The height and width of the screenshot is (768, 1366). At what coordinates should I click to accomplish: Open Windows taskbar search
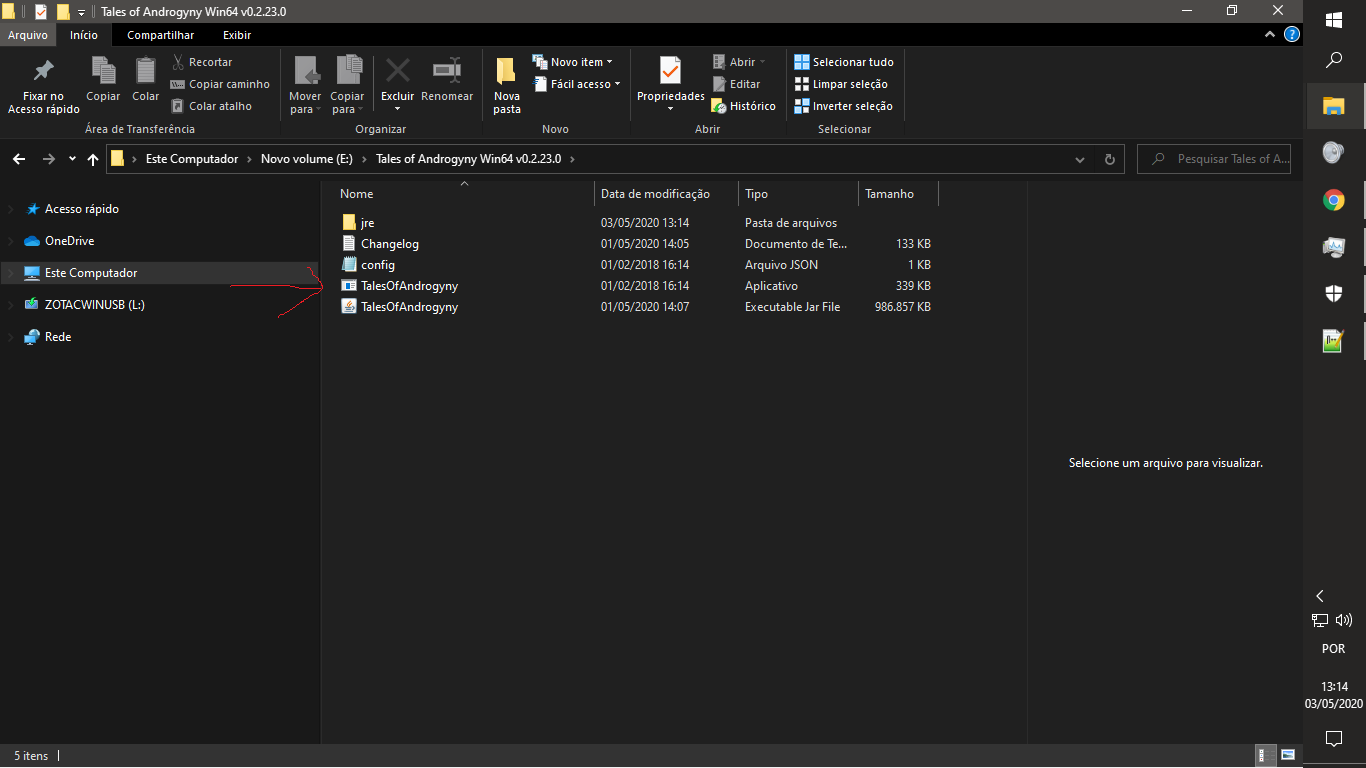pos(1333,61)
